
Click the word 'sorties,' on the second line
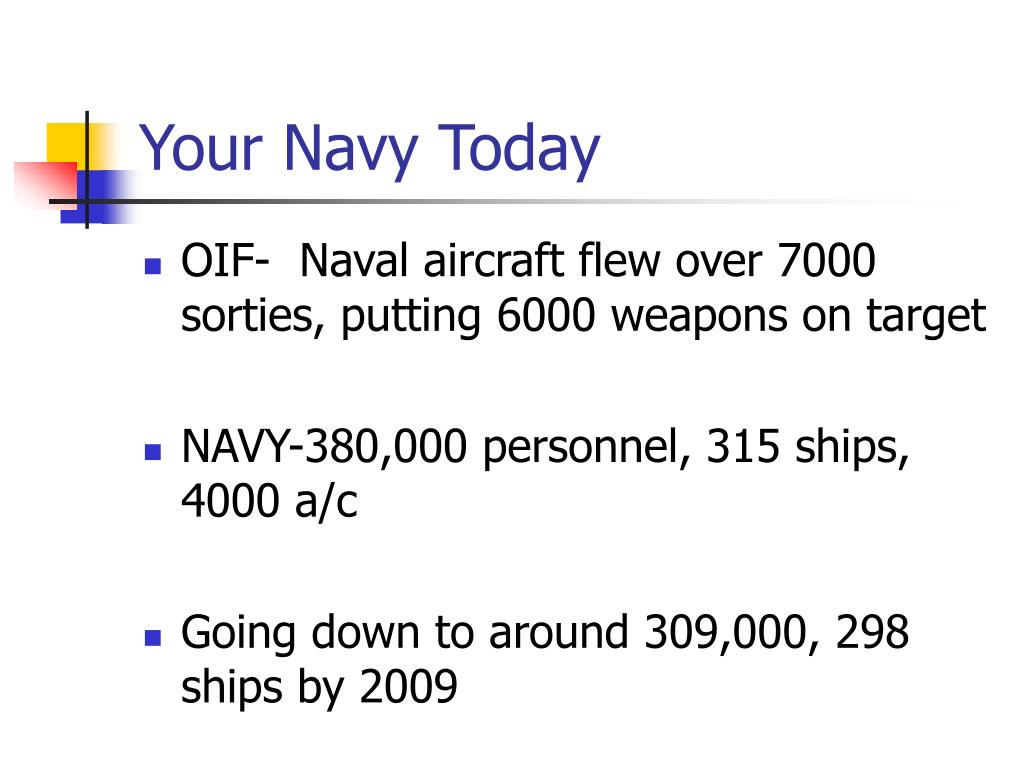tap(253, 317)
